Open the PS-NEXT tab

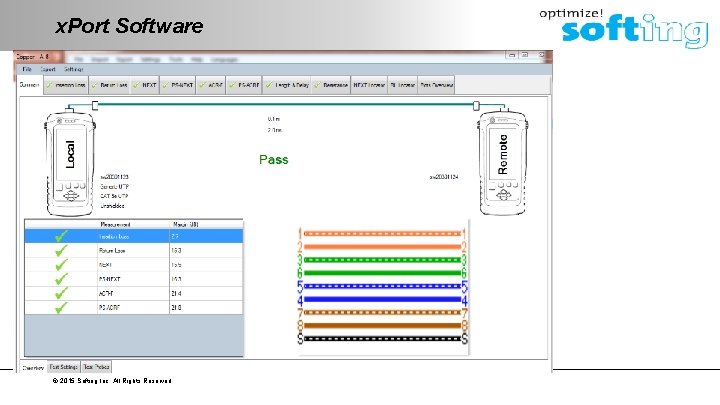pyautogui.click(x=178, y=85)
